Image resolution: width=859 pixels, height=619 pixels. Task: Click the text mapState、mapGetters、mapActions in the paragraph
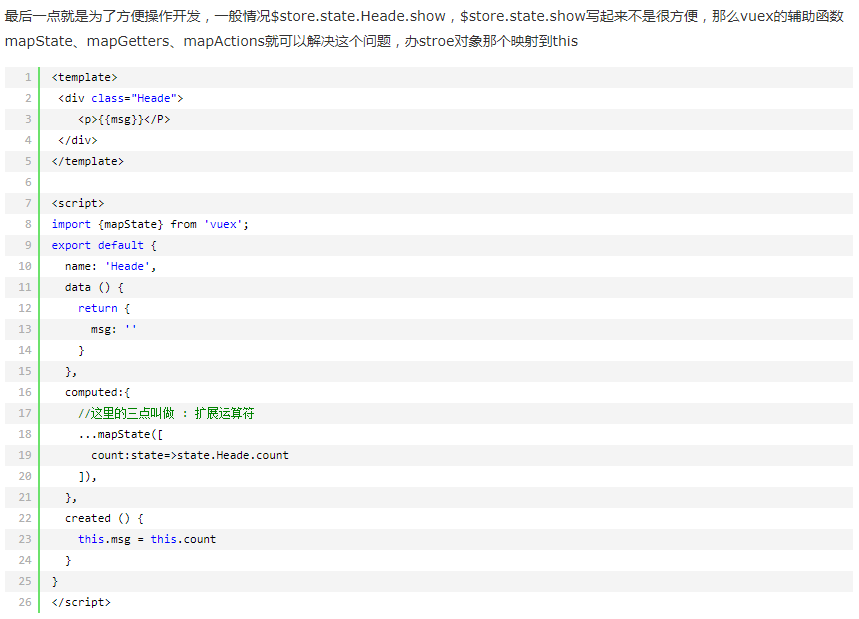[x=135, y=42]
